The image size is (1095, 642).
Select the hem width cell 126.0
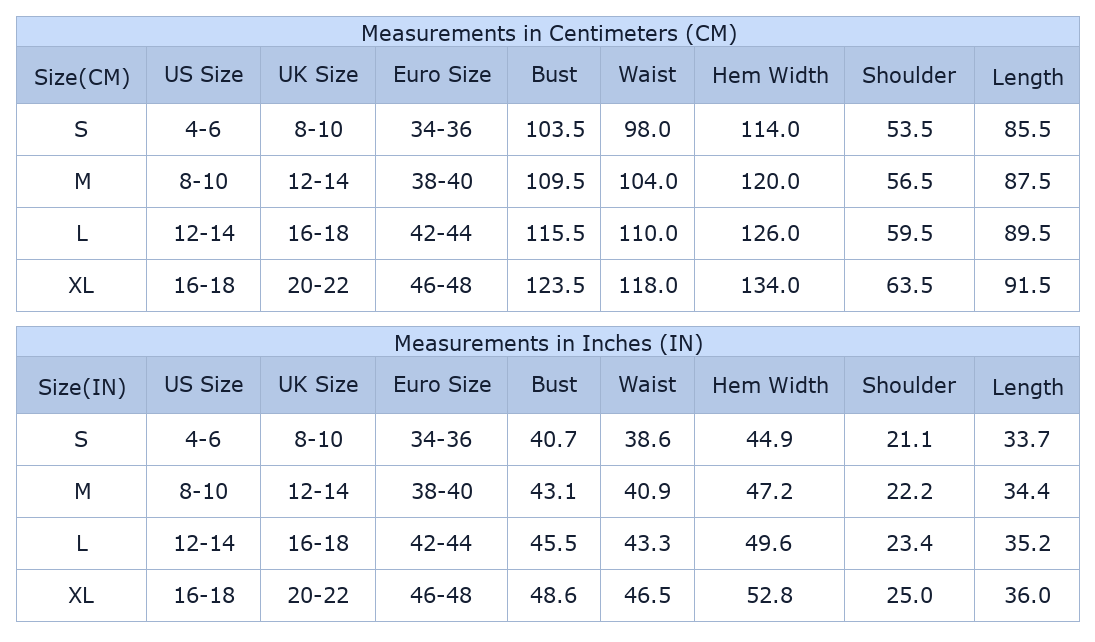click(x=770, y=233)
